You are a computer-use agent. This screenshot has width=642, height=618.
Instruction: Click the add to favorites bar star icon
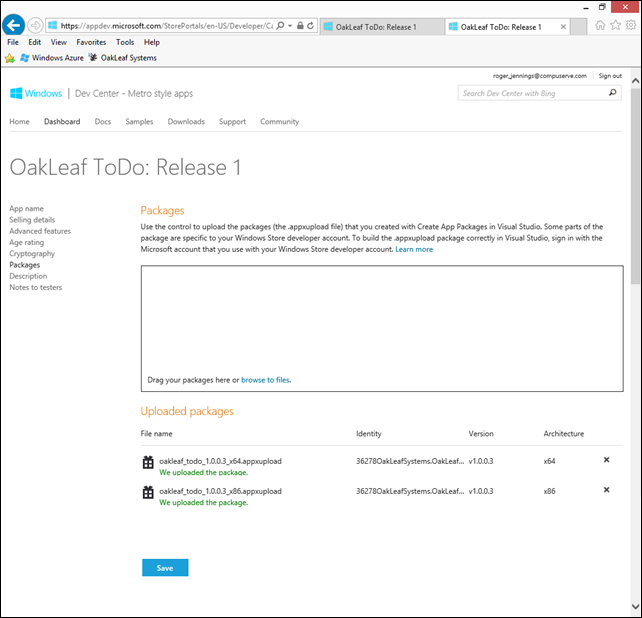(x=10, y=58)
